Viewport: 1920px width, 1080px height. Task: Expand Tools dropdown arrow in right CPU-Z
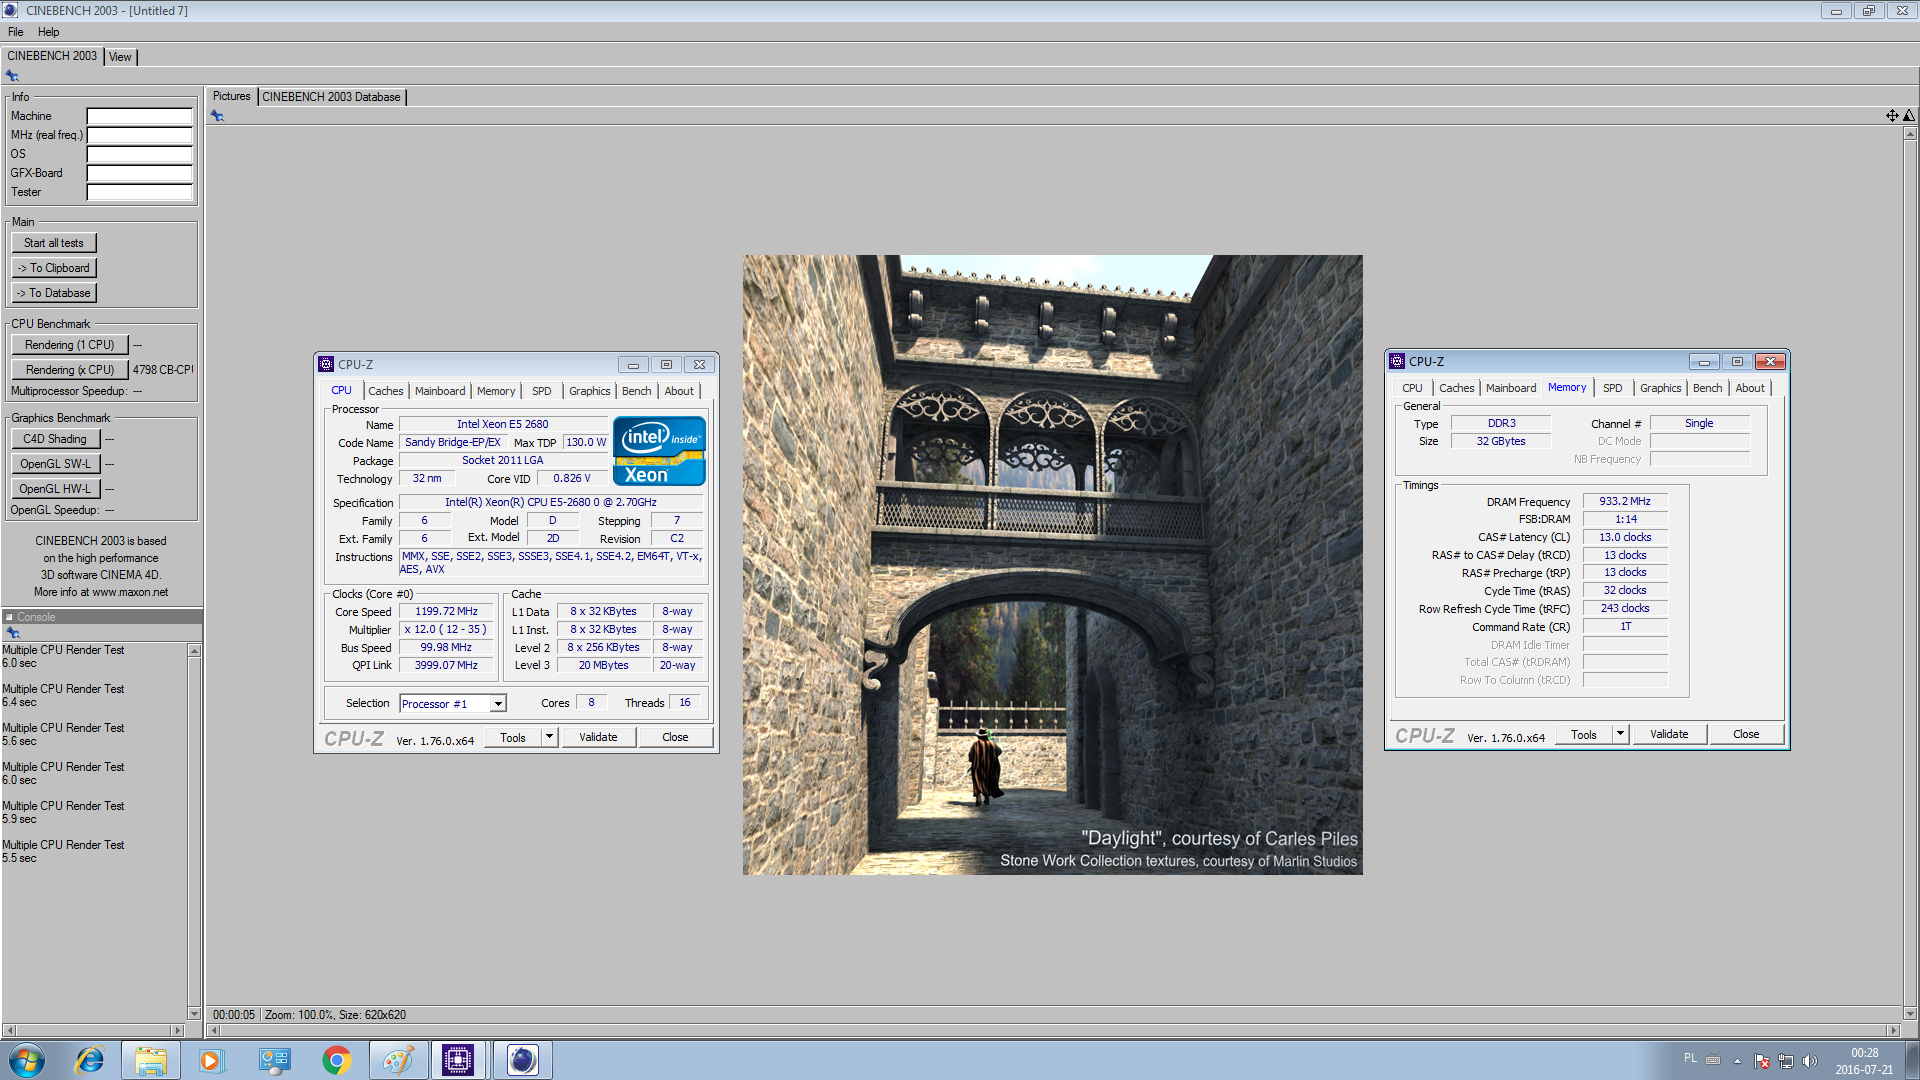pos(1620,734)
